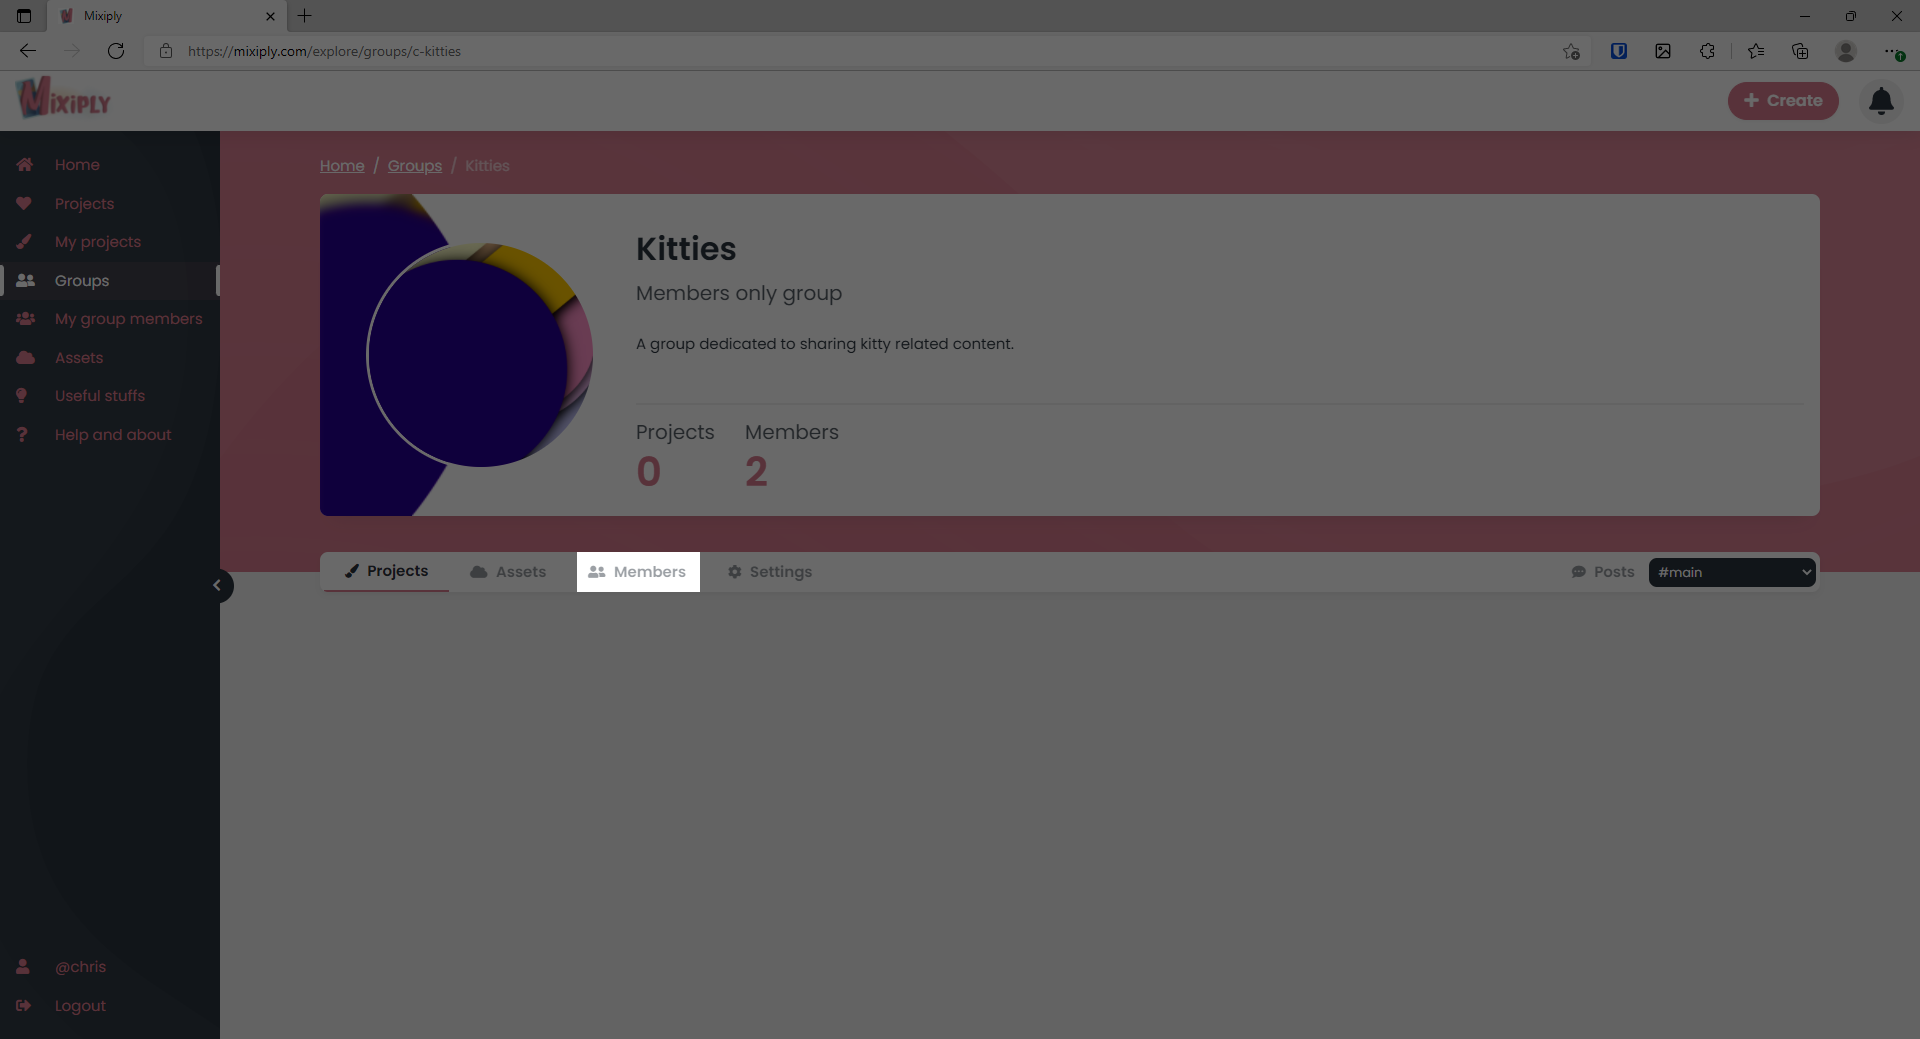Click the My group members icon

pyautogui.click(x=25, y=319)
